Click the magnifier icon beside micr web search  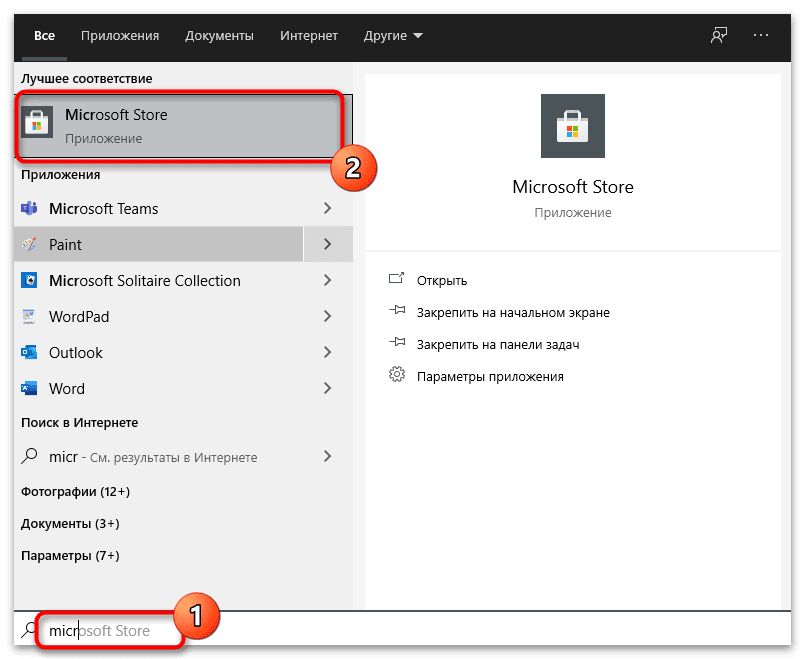pos(29,456)
